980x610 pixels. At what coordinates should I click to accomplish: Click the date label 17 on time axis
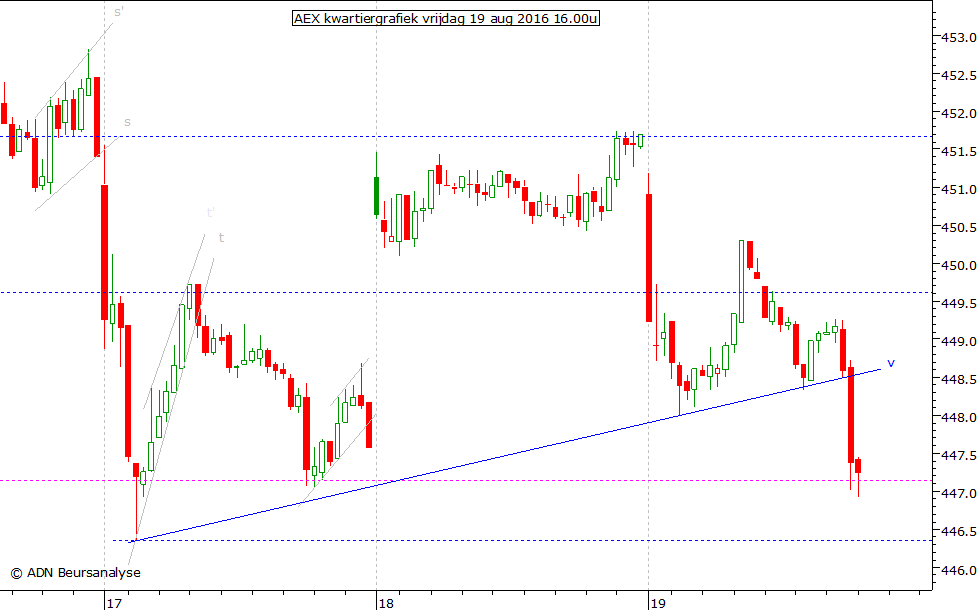(x=113, y=603)
